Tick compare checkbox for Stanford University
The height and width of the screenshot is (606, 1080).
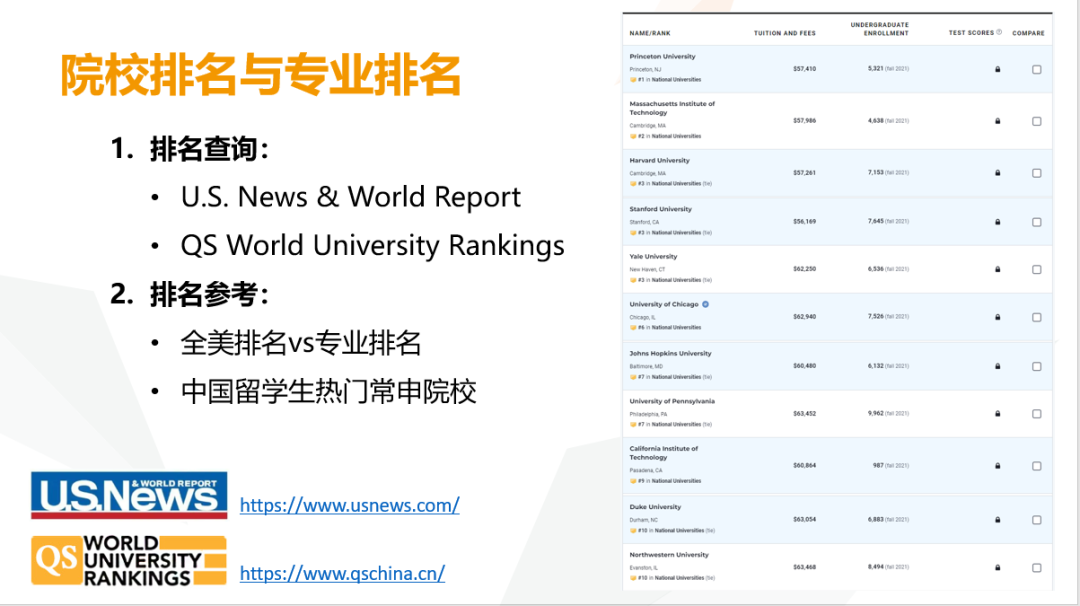point(1037,222)
